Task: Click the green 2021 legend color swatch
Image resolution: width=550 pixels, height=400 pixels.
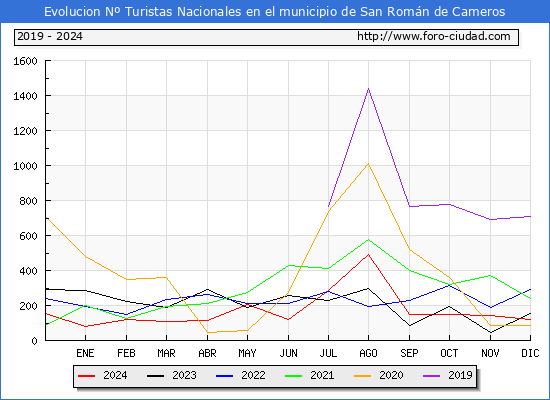Action: (x=294, y=376)
